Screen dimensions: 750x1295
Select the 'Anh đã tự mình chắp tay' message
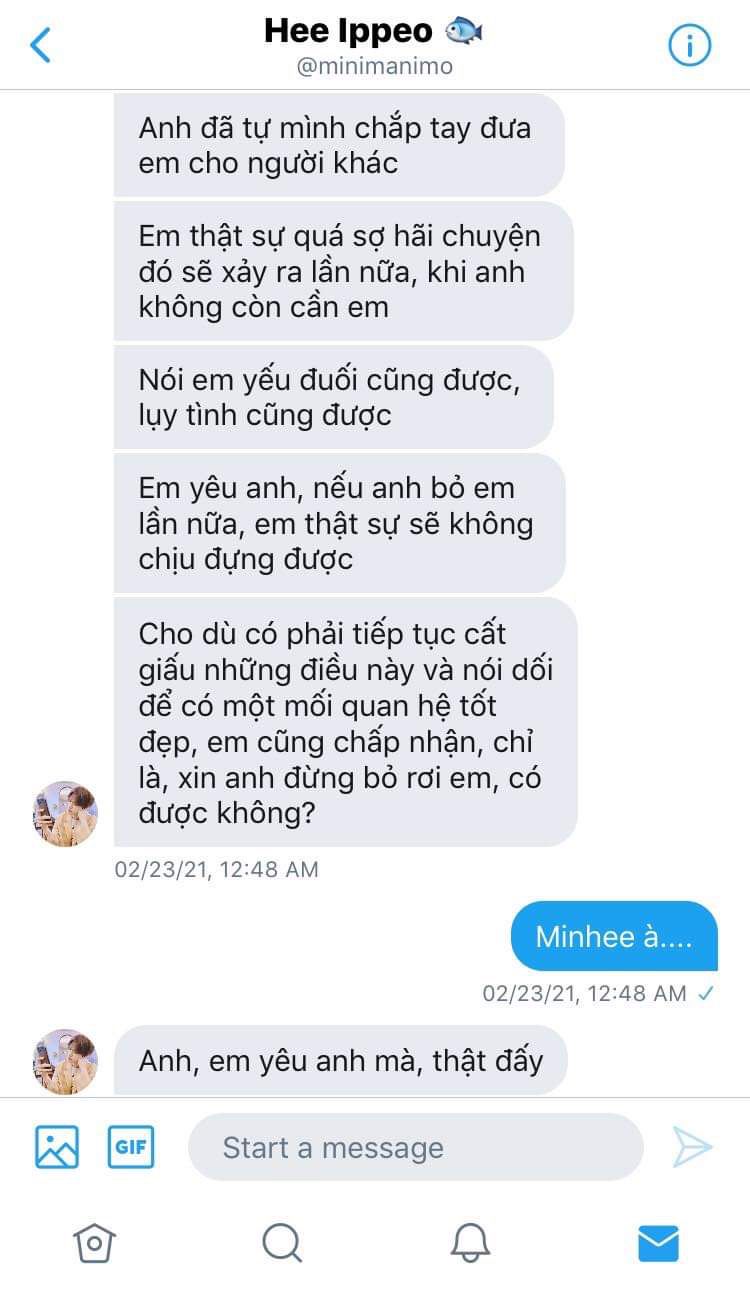click(x=339, y=145)
